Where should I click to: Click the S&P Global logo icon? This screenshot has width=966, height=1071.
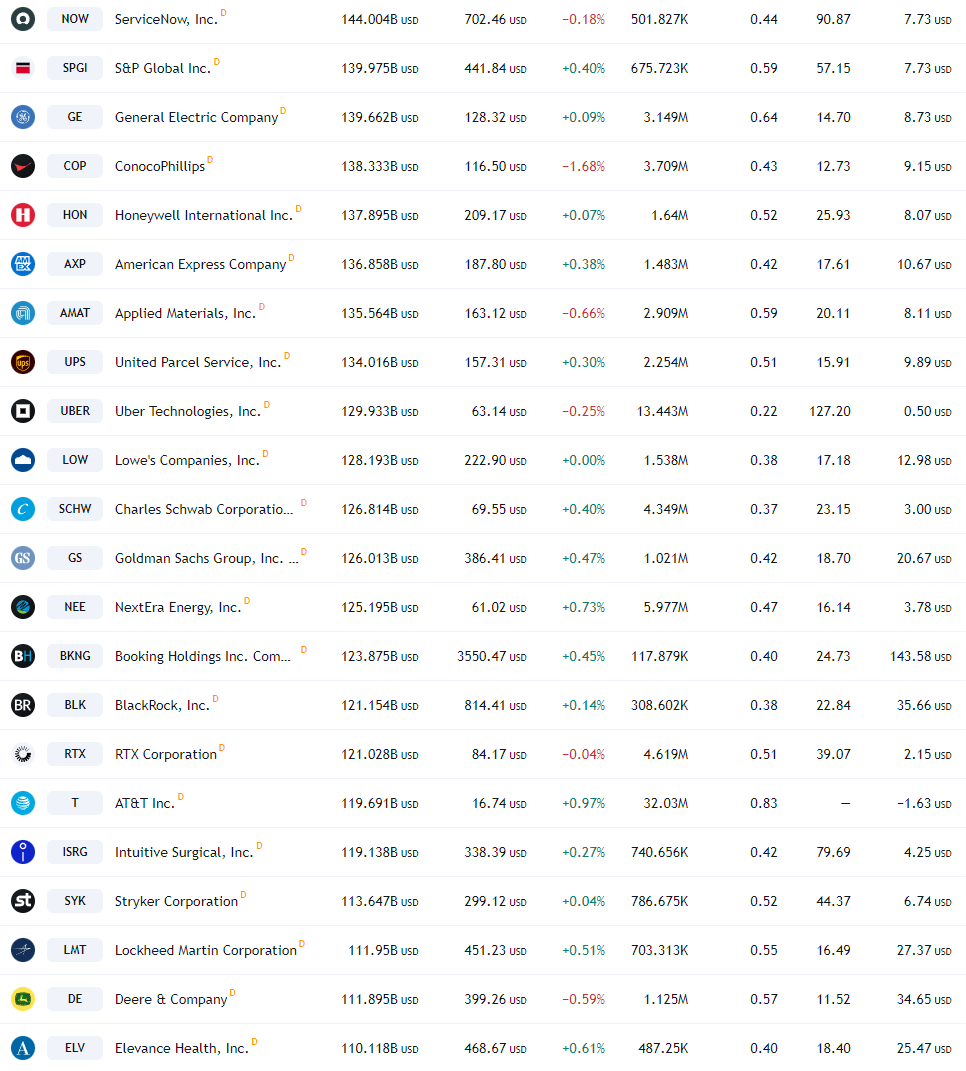point(23,68)
